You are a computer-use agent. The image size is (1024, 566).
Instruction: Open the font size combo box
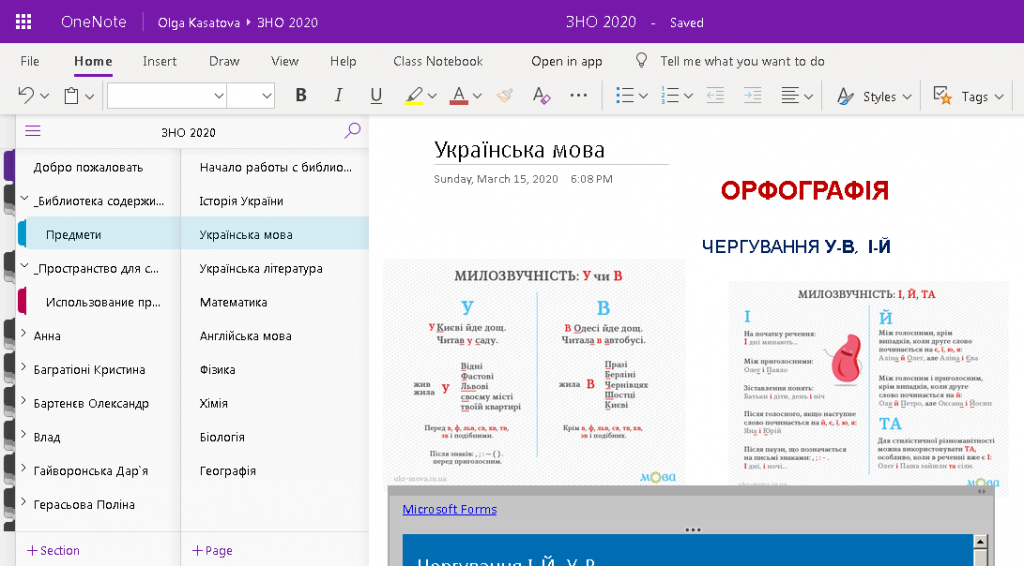[x=251, y=95]
